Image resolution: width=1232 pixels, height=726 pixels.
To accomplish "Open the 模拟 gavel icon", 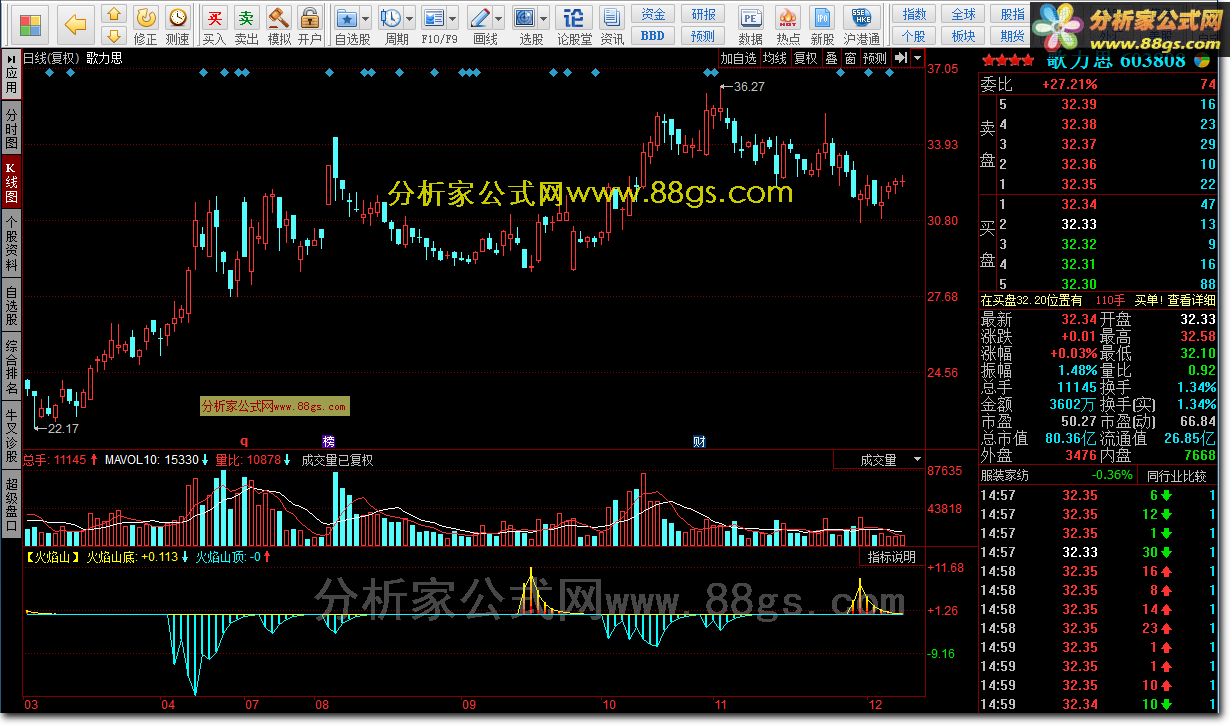I will coord(279,17).
